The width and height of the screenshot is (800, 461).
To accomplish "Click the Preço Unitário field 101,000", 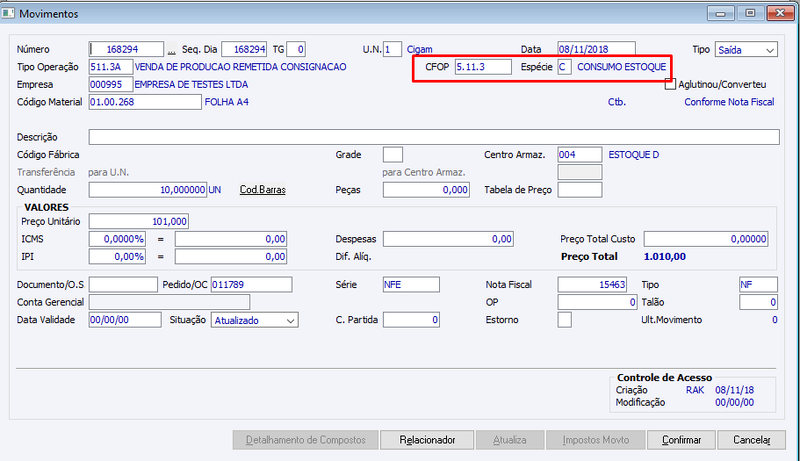I will [x=139, y=221].
